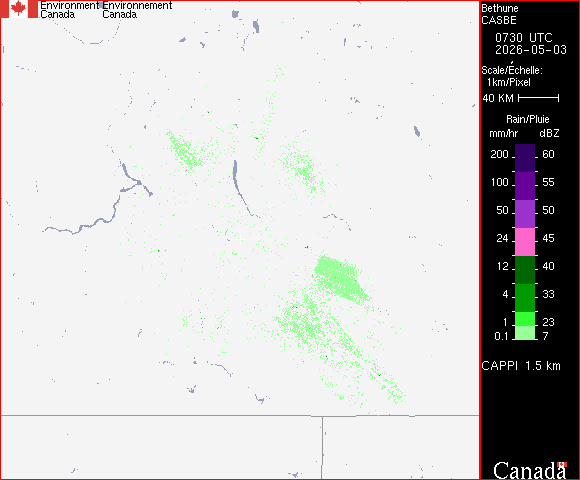
Task: Click the Canadian flag icon at top left
Action: [x=18, y=9]
